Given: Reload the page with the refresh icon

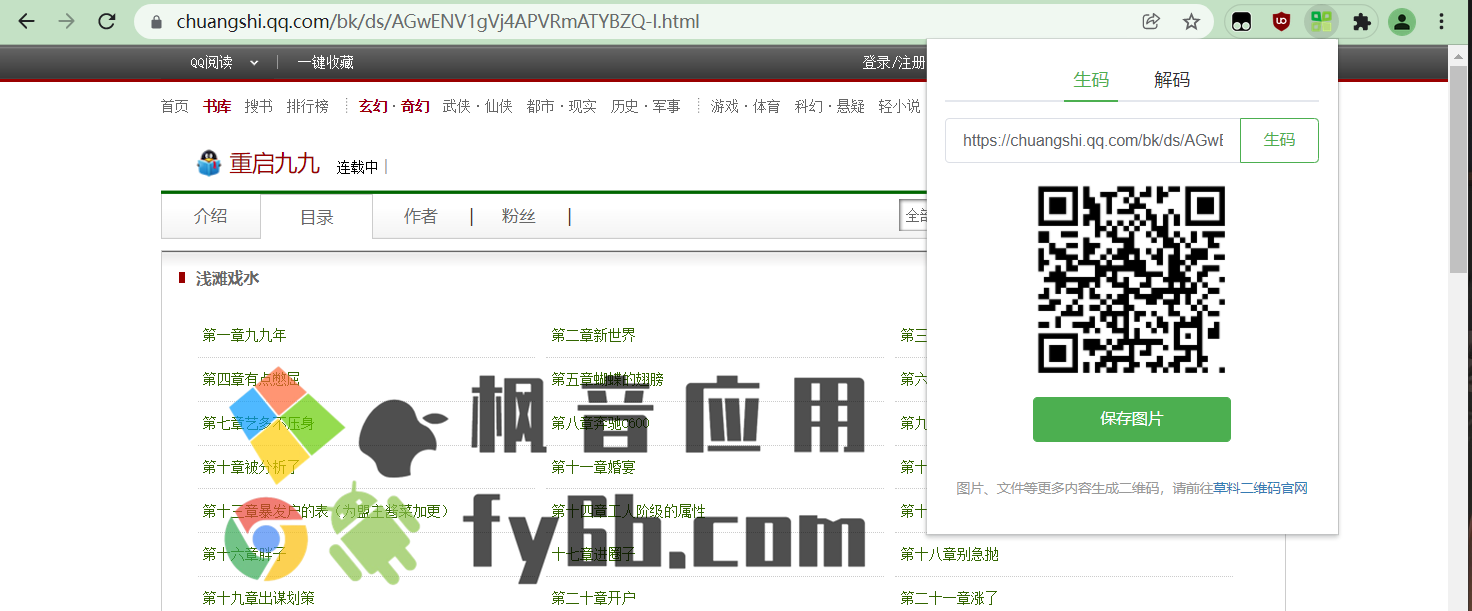Looking at the screenshot, I should [x=107, y=21].
